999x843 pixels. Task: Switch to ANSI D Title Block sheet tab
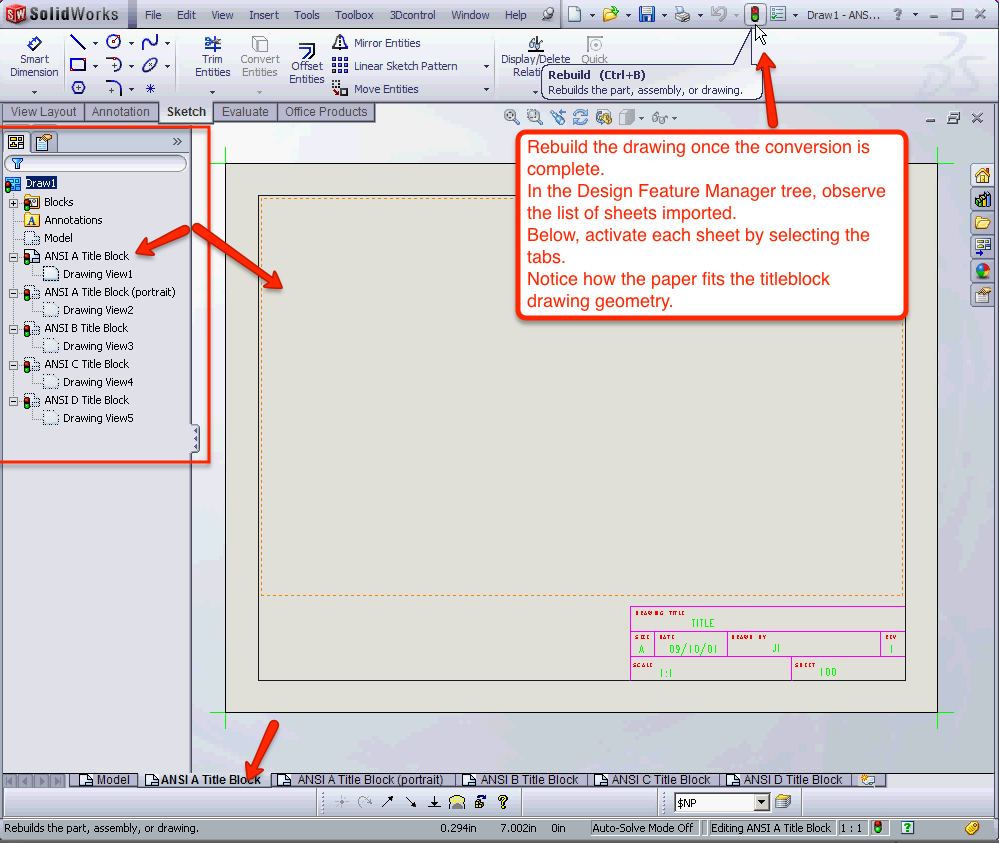(784, 780)
